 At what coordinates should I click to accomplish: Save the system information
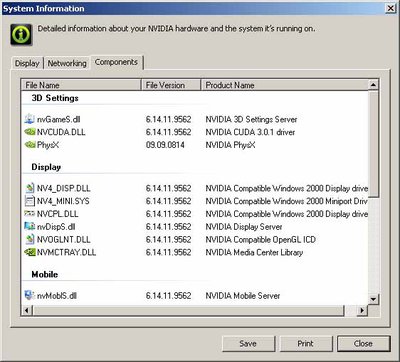[248, 344]
